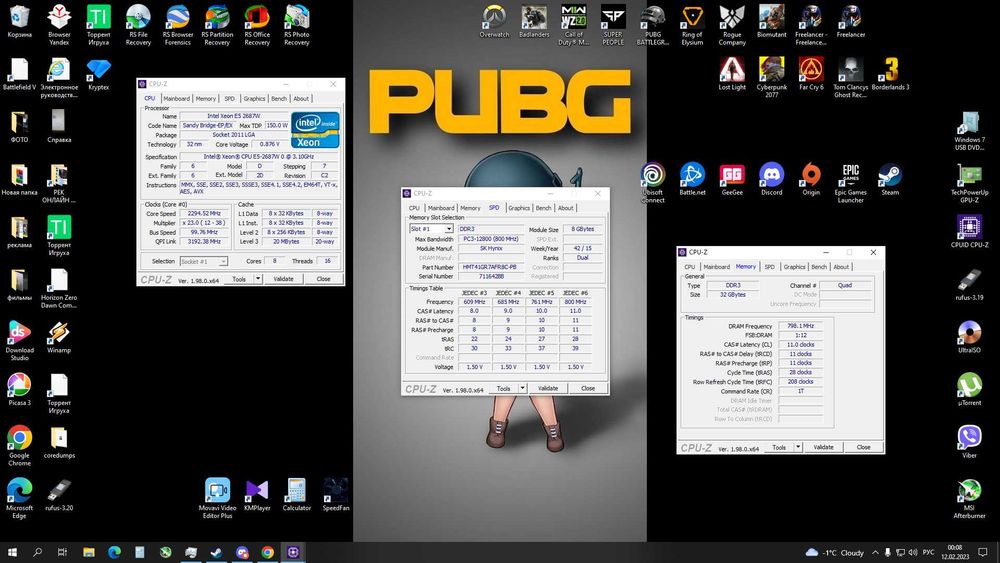
Task: Open GeeGee desktop shortcut
Action: [732, 179]
